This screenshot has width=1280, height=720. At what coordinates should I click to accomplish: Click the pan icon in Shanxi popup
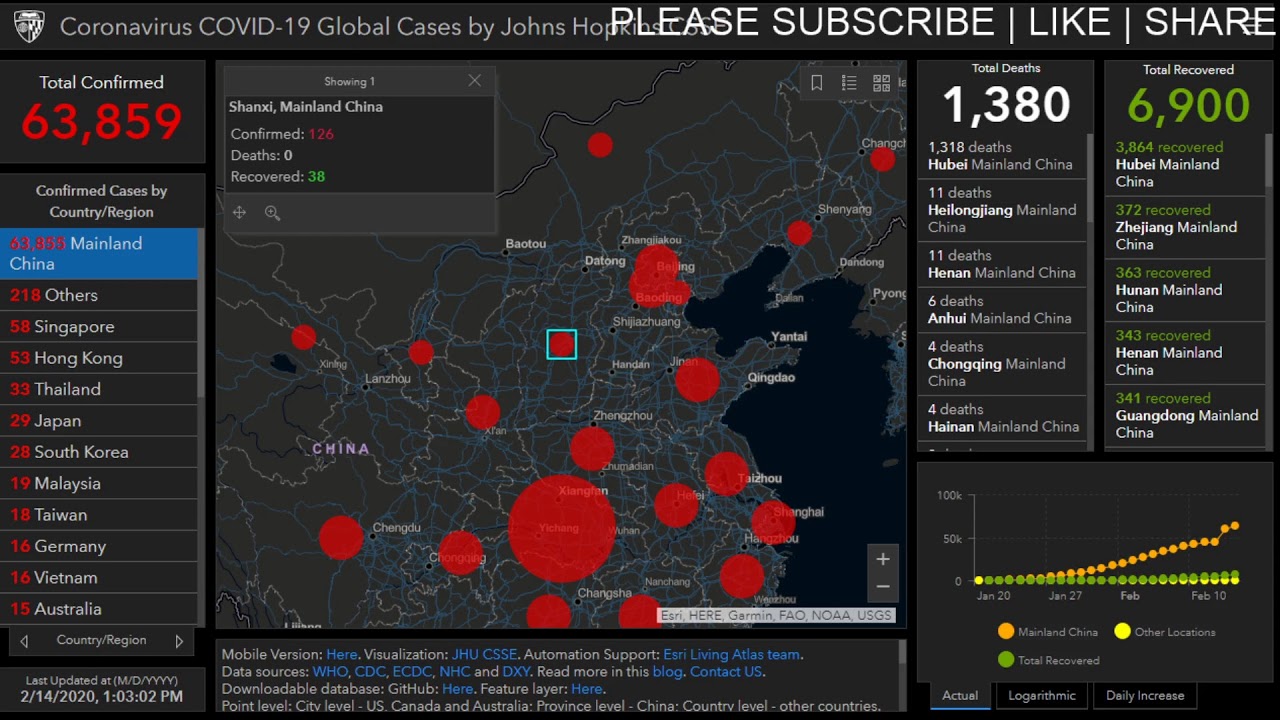coord(239,212)
